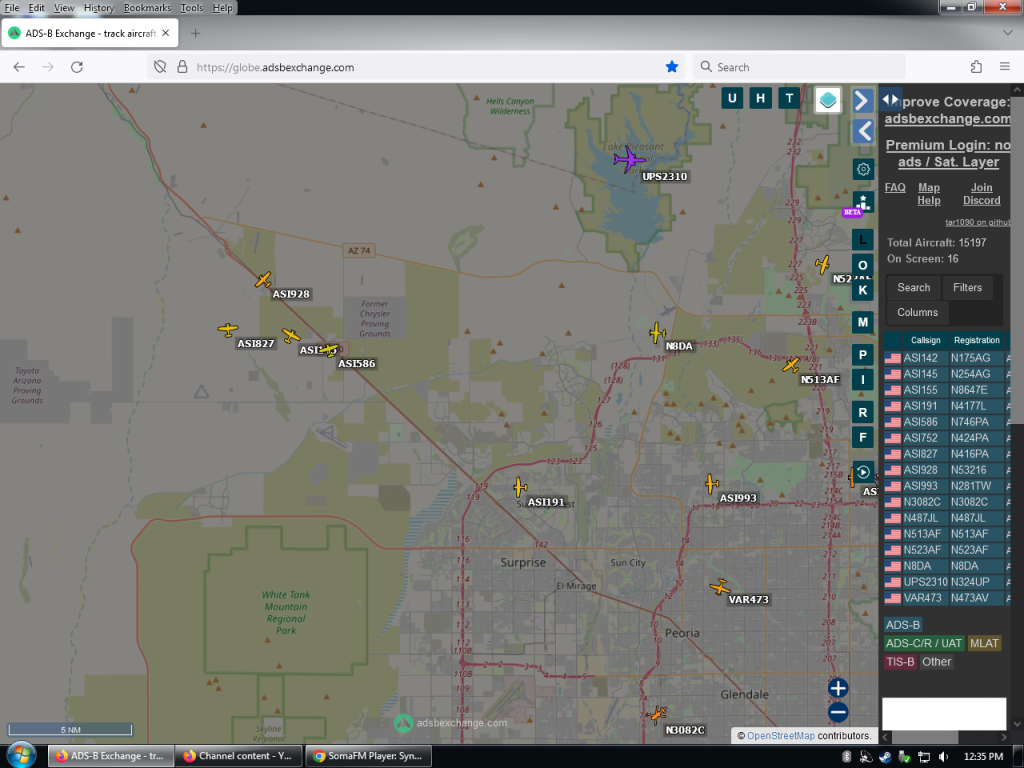Screen dimensions: 1024x768
Task: Switch to SomaFM Player taskbar window
Action: 368,756
